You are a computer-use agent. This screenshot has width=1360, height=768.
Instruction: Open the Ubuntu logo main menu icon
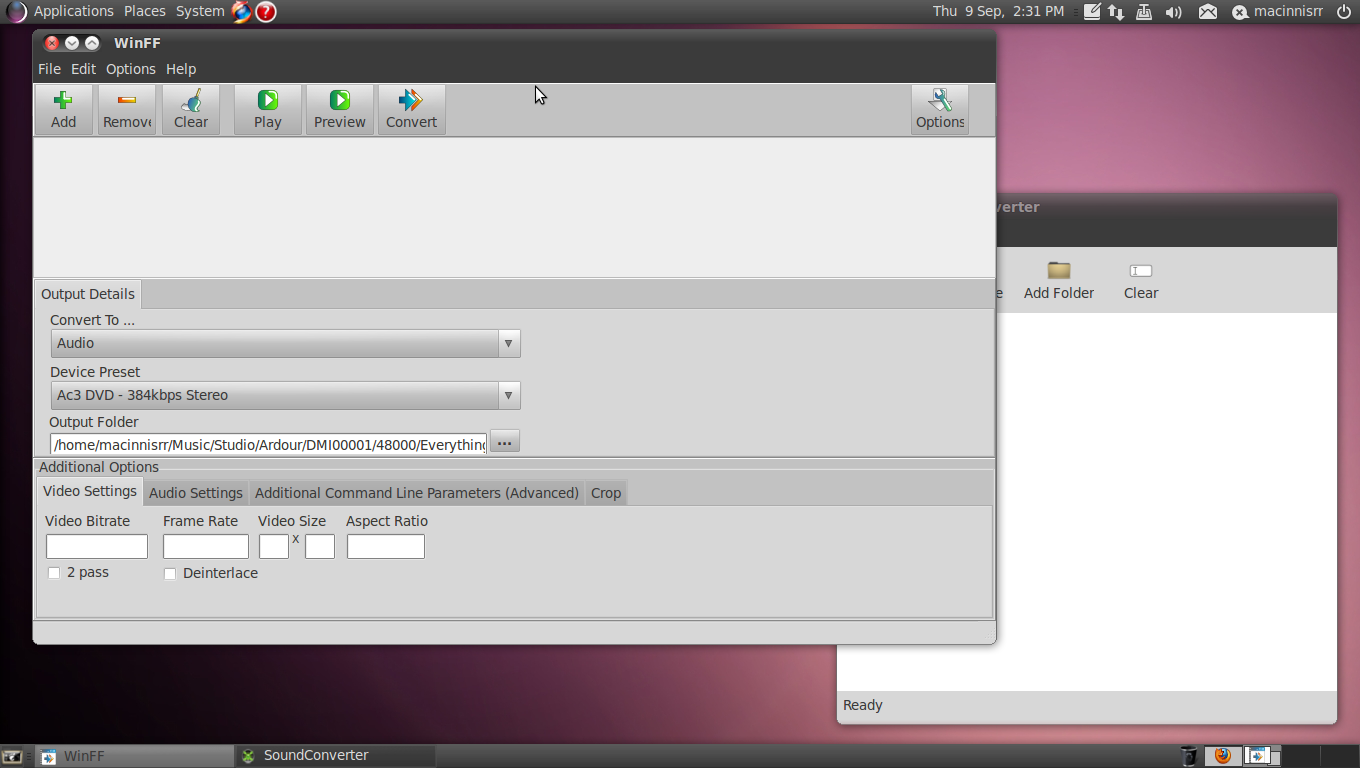click(x=16, y=11)
